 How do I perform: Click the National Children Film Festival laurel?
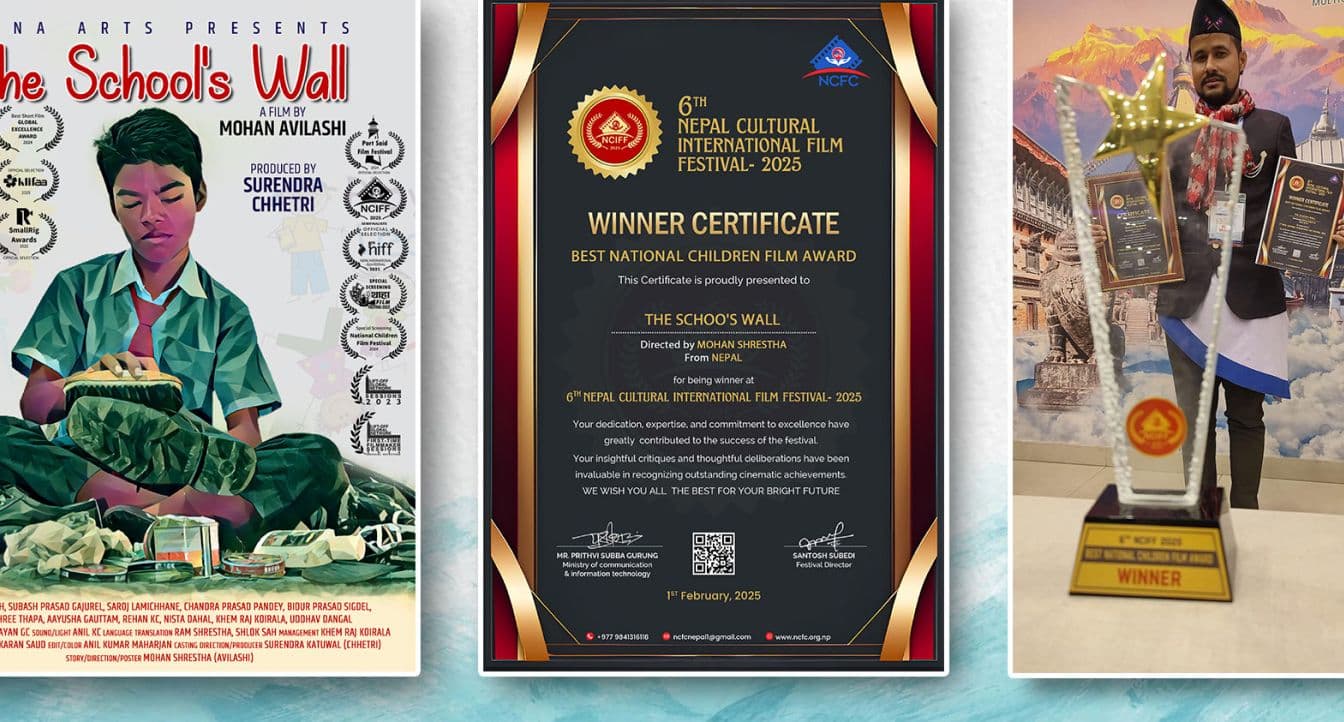(374, 338)
